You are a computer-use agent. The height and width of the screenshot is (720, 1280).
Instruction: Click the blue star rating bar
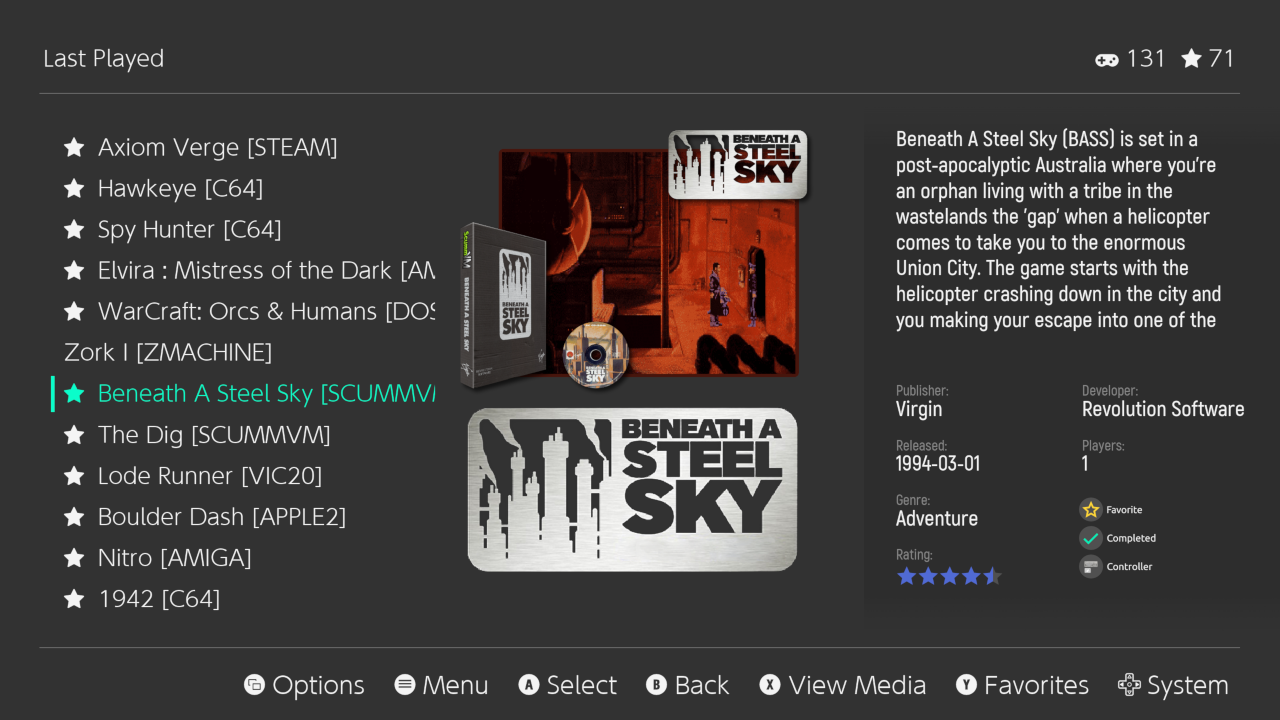pos(948,576)
